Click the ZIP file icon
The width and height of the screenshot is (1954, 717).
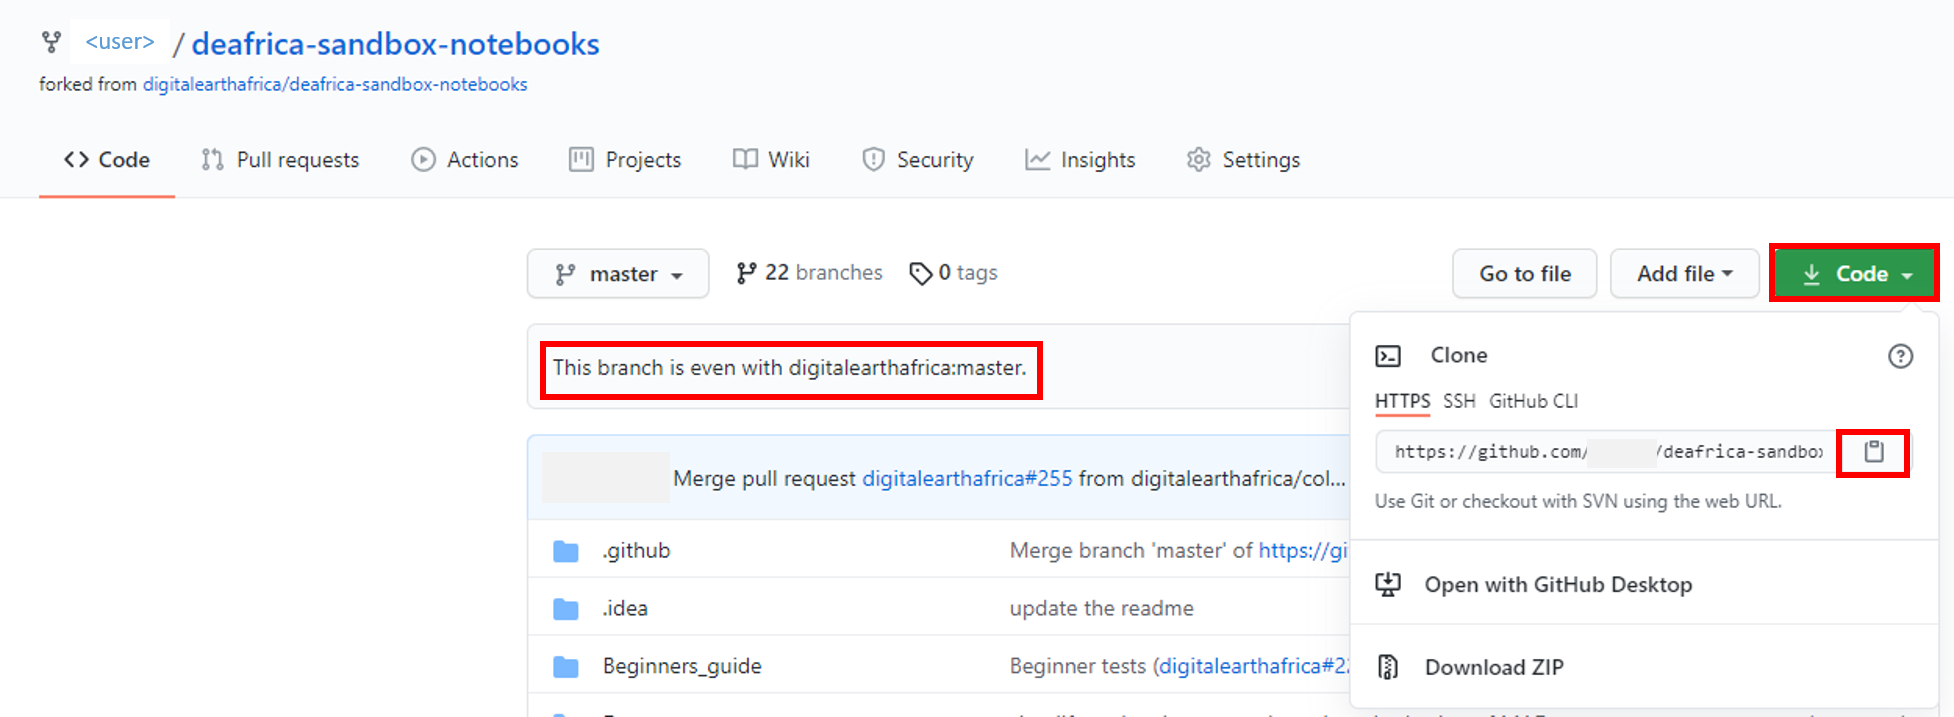pos(1388,667)
